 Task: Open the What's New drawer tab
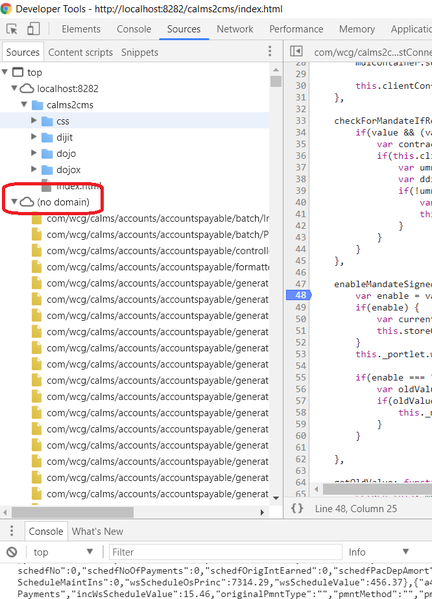(x=97, y=531)
